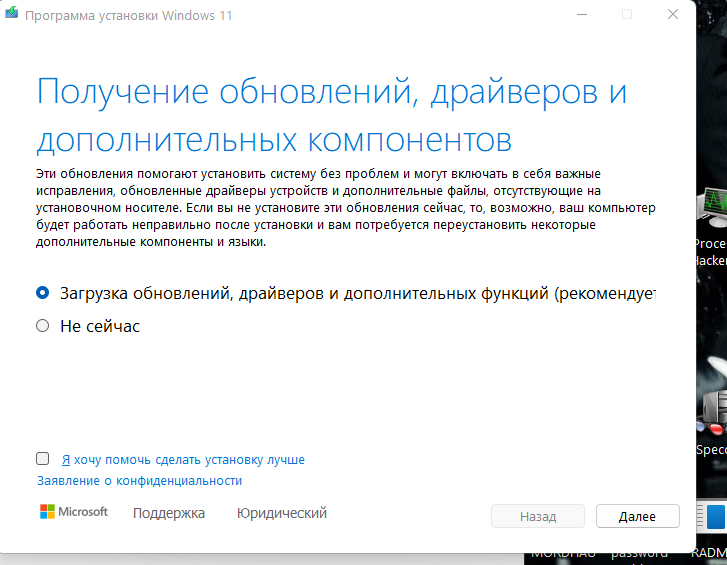Viewport: 727px width, 565px height.
Task: Close the Windows 11 setup window
Action: pos(673,14)
